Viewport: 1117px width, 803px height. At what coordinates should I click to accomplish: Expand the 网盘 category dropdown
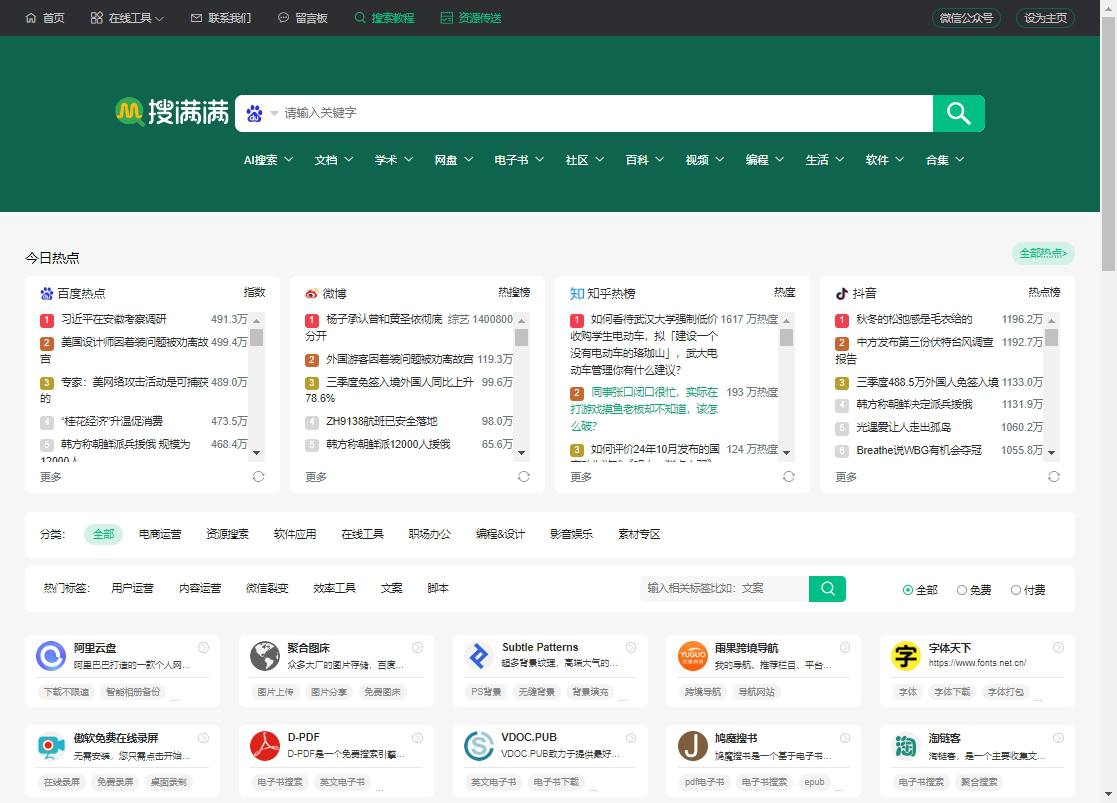pyautogui.click(x=454, y=160)
